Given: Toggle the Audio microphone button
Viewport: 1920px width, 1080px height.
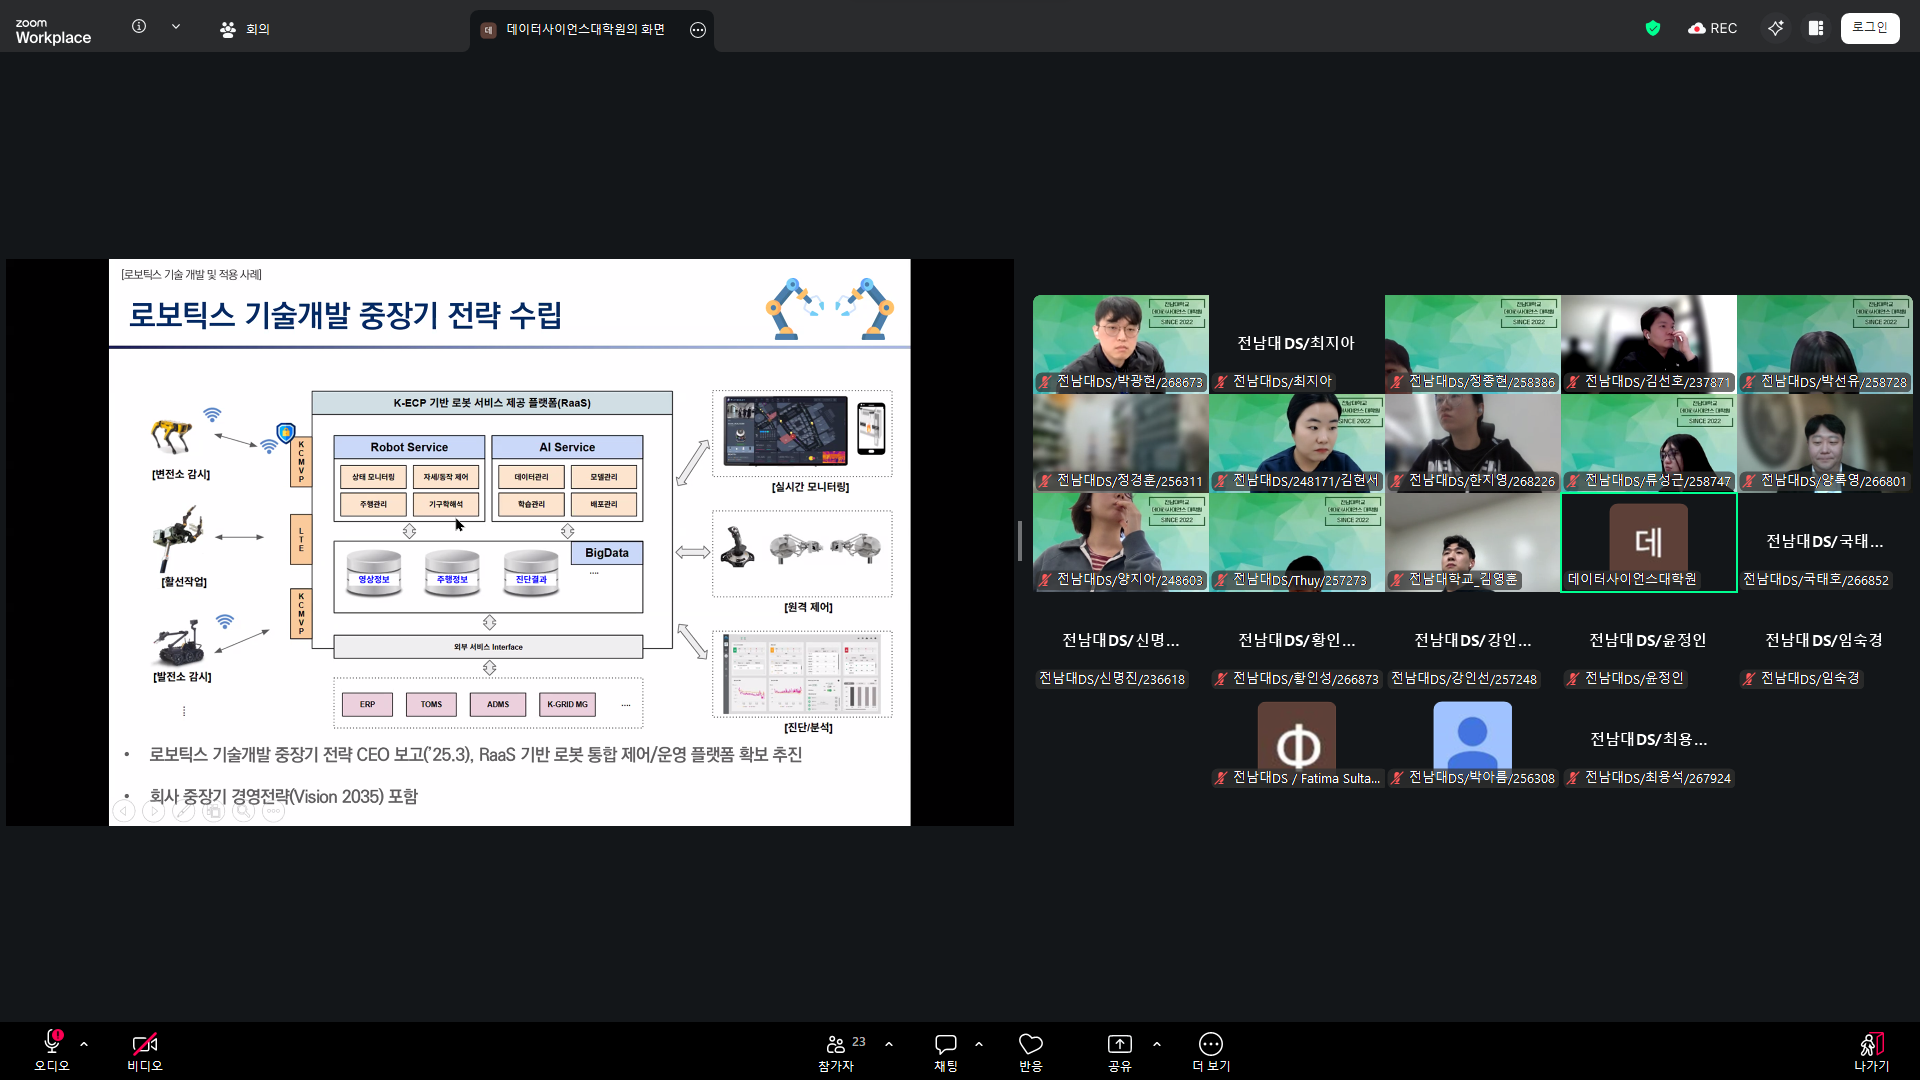Looking at the screenshot, I should 52,1044.
